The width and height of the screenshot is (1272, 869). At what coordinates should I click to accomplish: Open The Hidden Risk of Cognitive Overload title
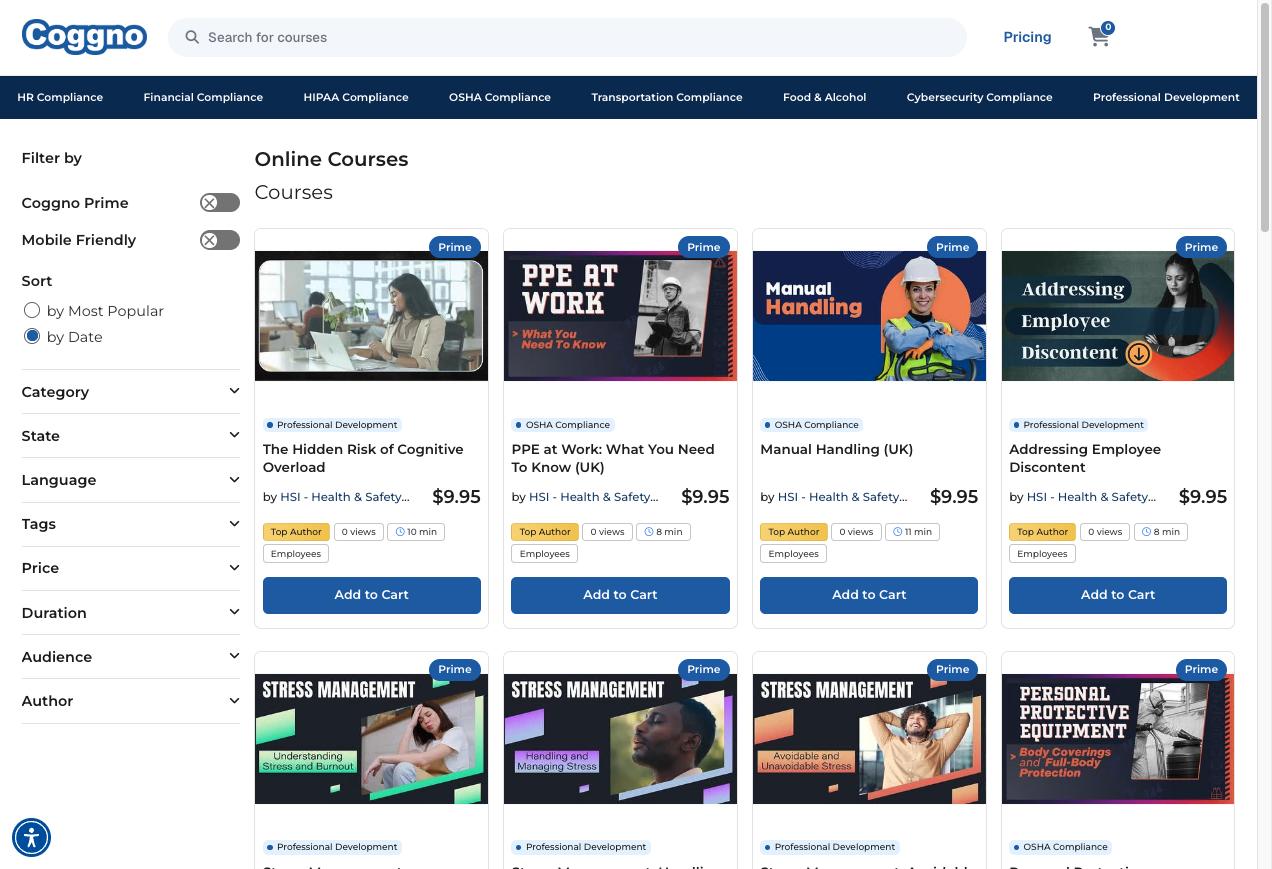pyautogui.click(x=363, y=458)
